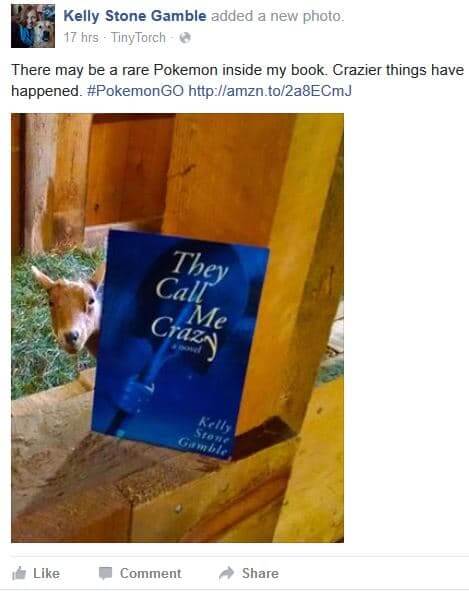Open Kelly Stone Gamble's profile picture
The width and height of the screenshot is (469, 591).
33,26
